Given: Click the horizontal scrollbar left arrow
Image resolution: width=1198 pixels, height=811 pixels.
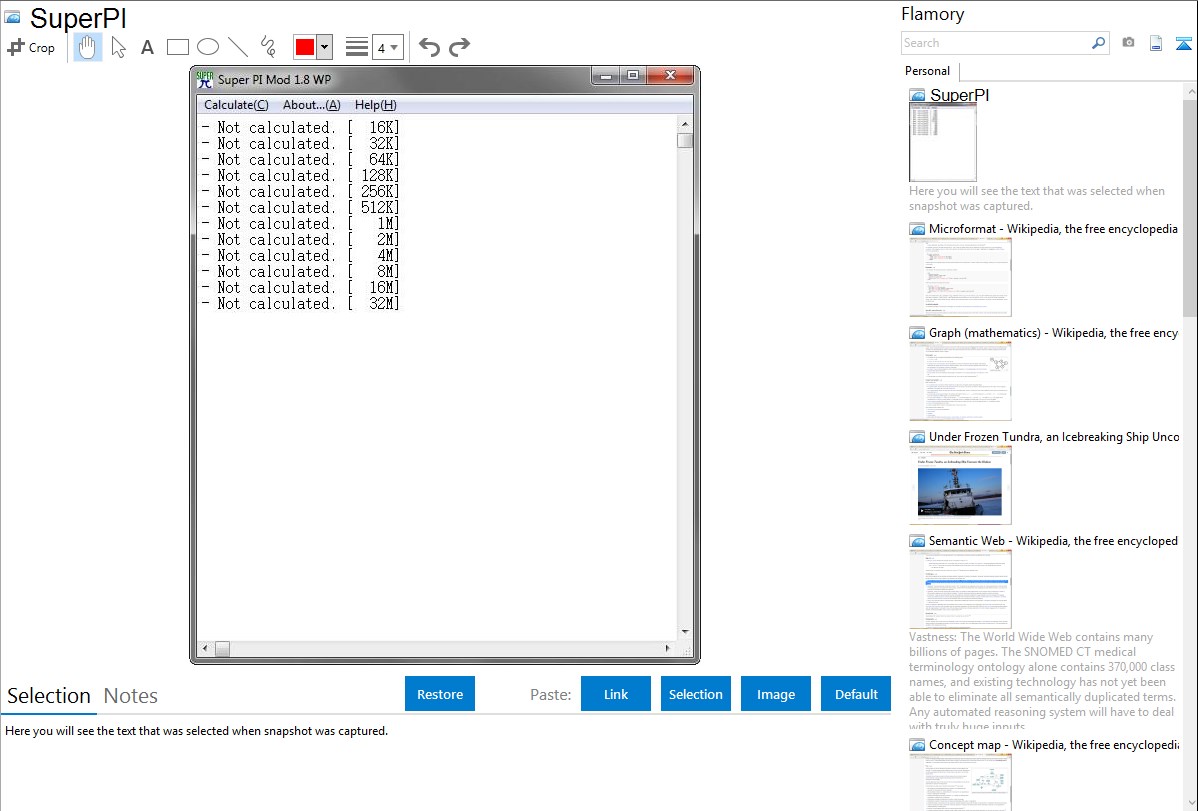Looking at the screenshot, I should pos(205,648).
